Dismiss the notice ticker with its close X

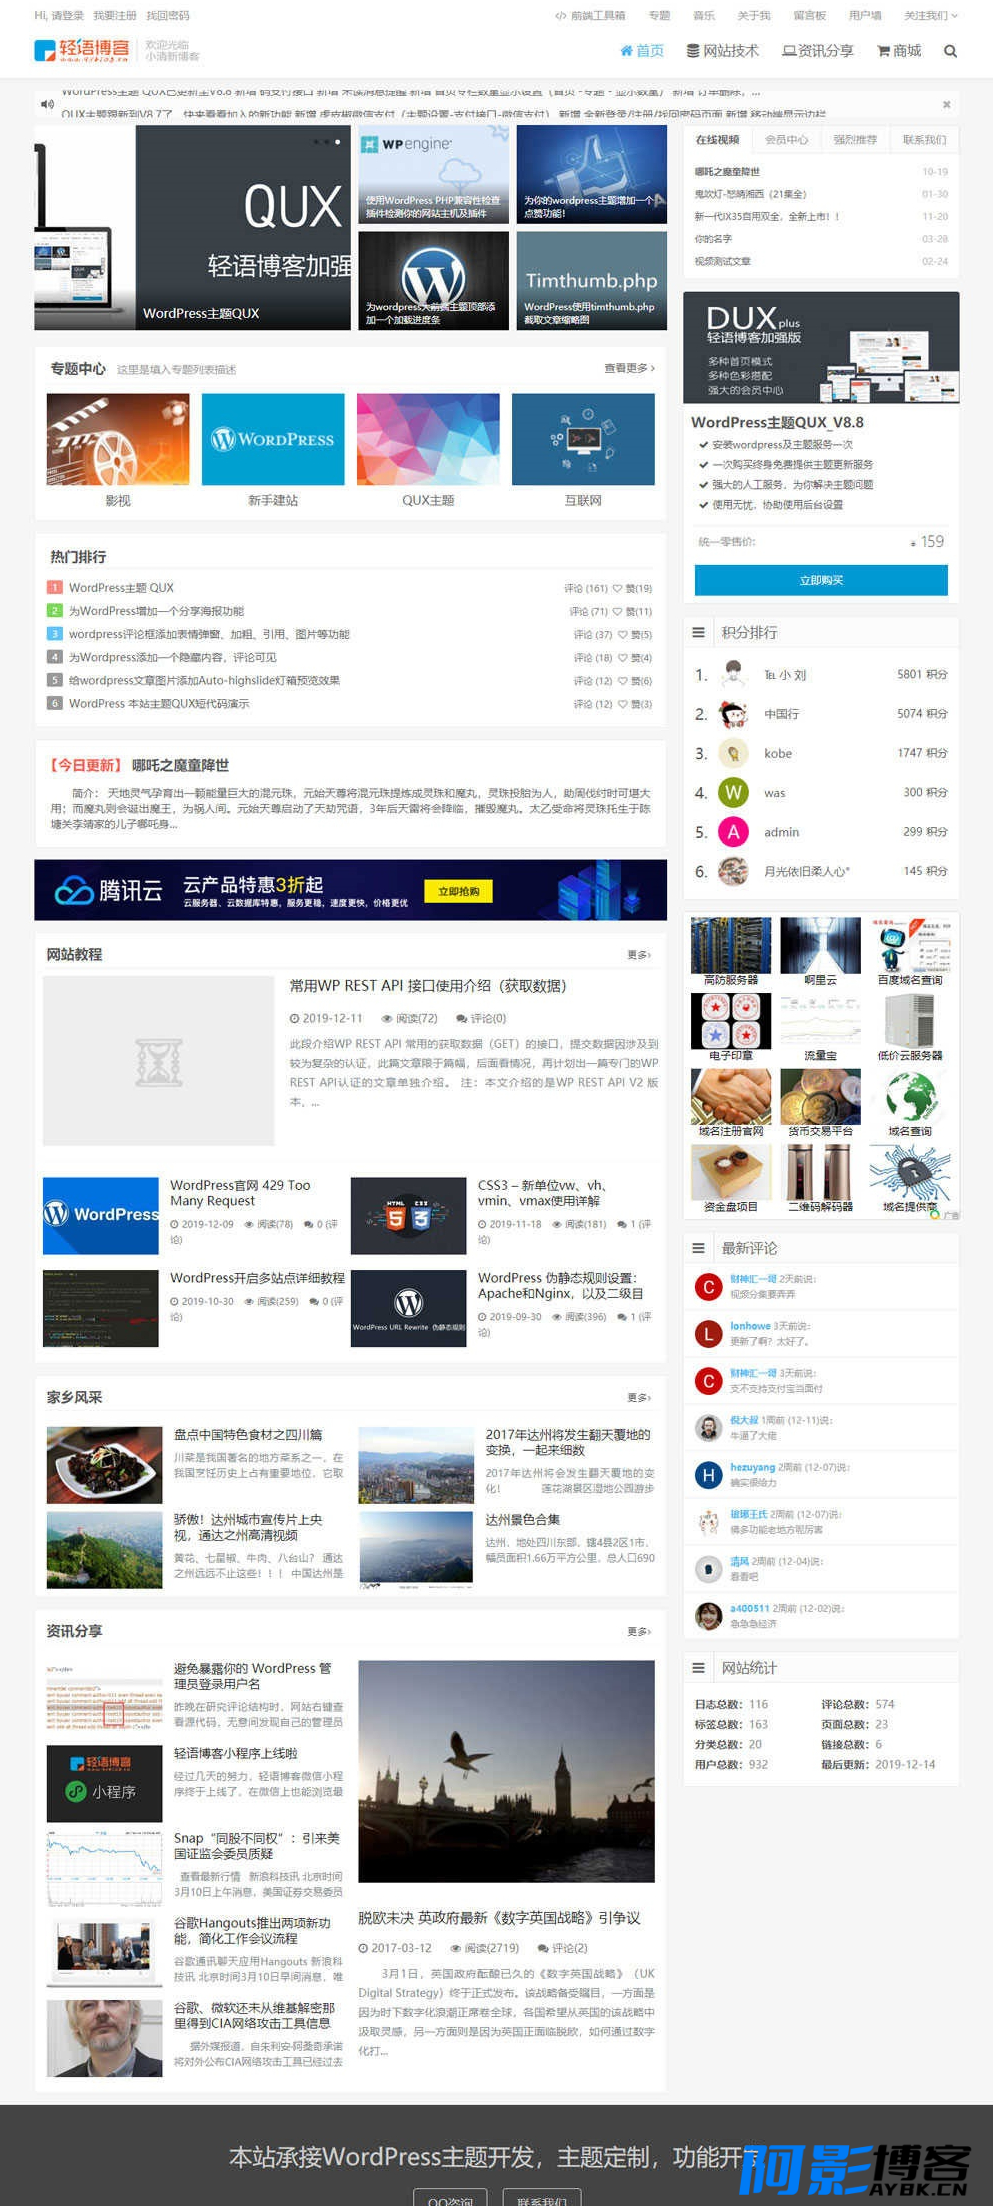946,104
